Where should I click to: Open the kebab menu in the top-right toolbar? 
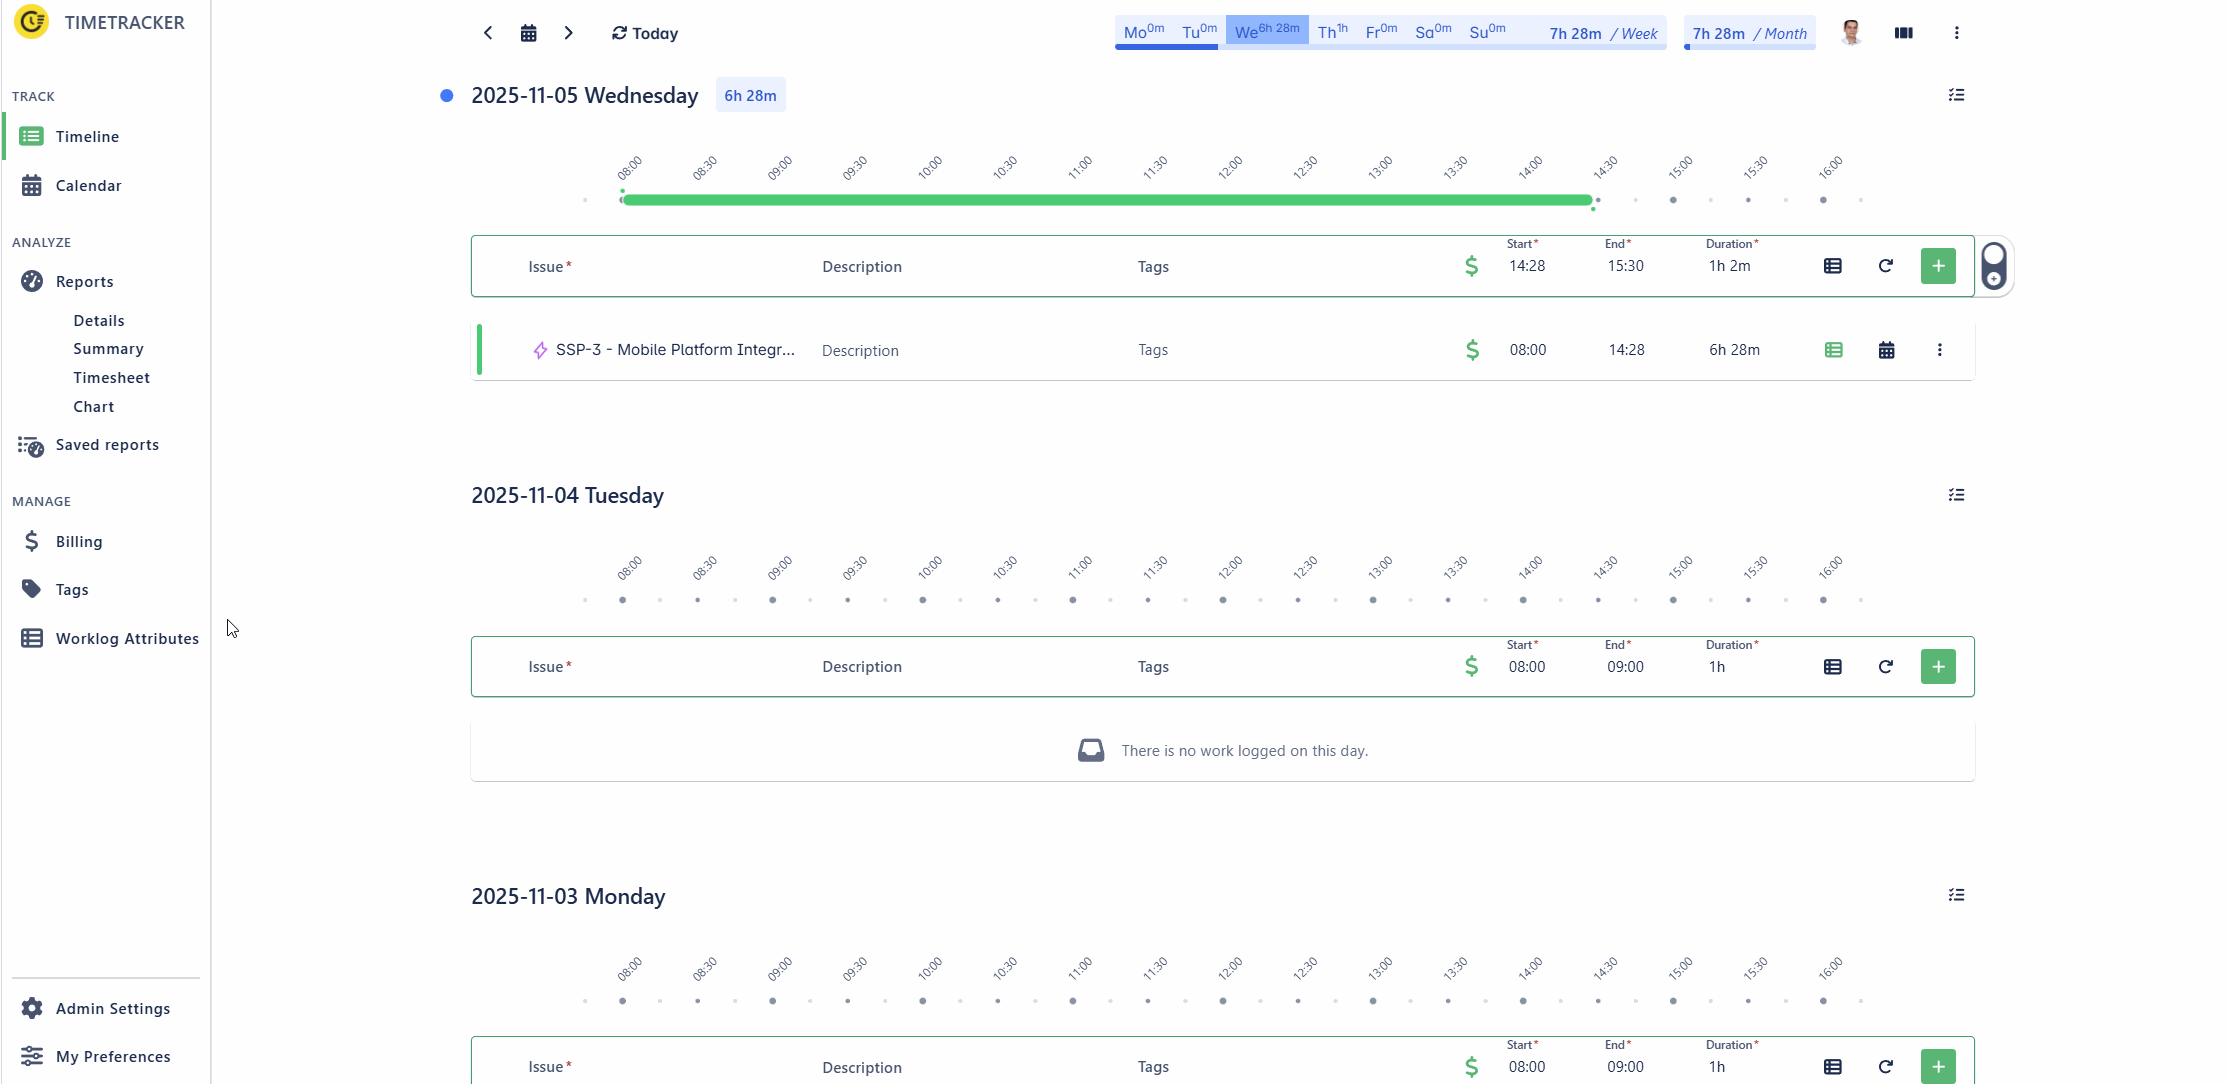click(1957, 32)
